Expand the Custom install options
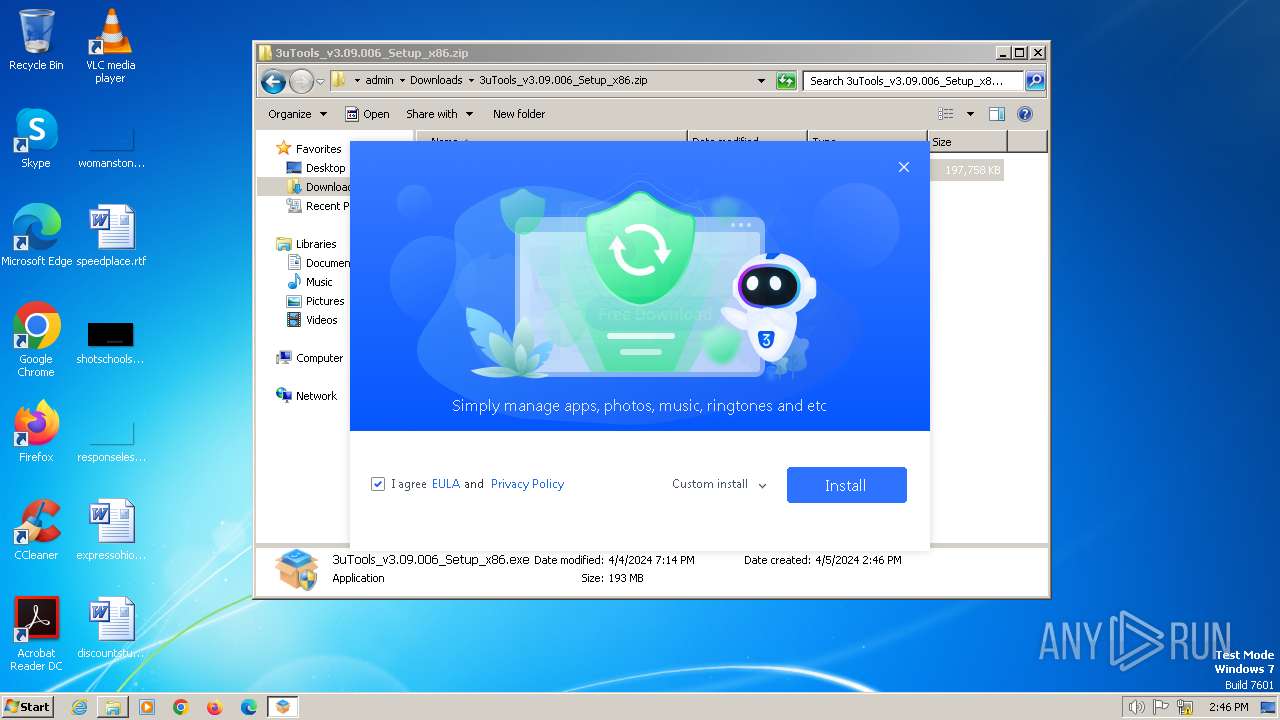The image size is (1280, 720). coord(719,484)
